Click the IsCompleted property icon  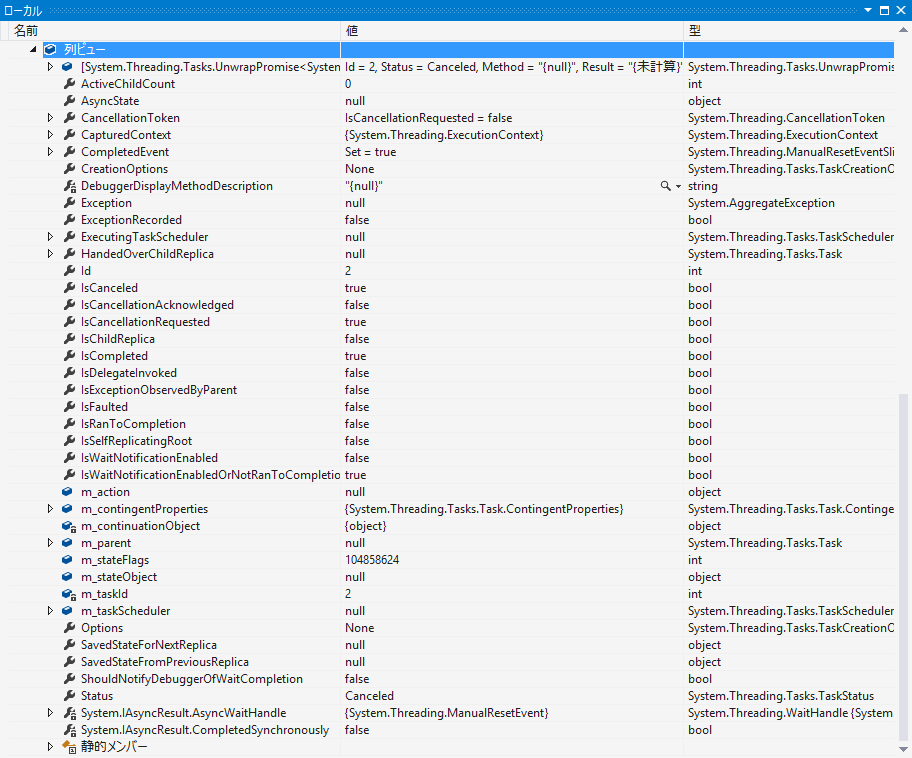pos(69,356)
